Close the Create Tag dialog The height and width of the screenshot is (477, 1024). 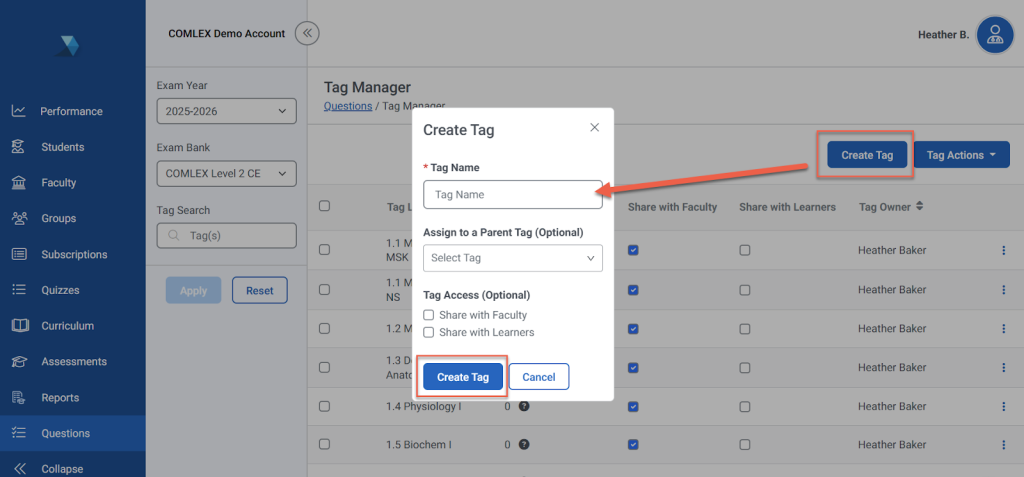point(594,128)
